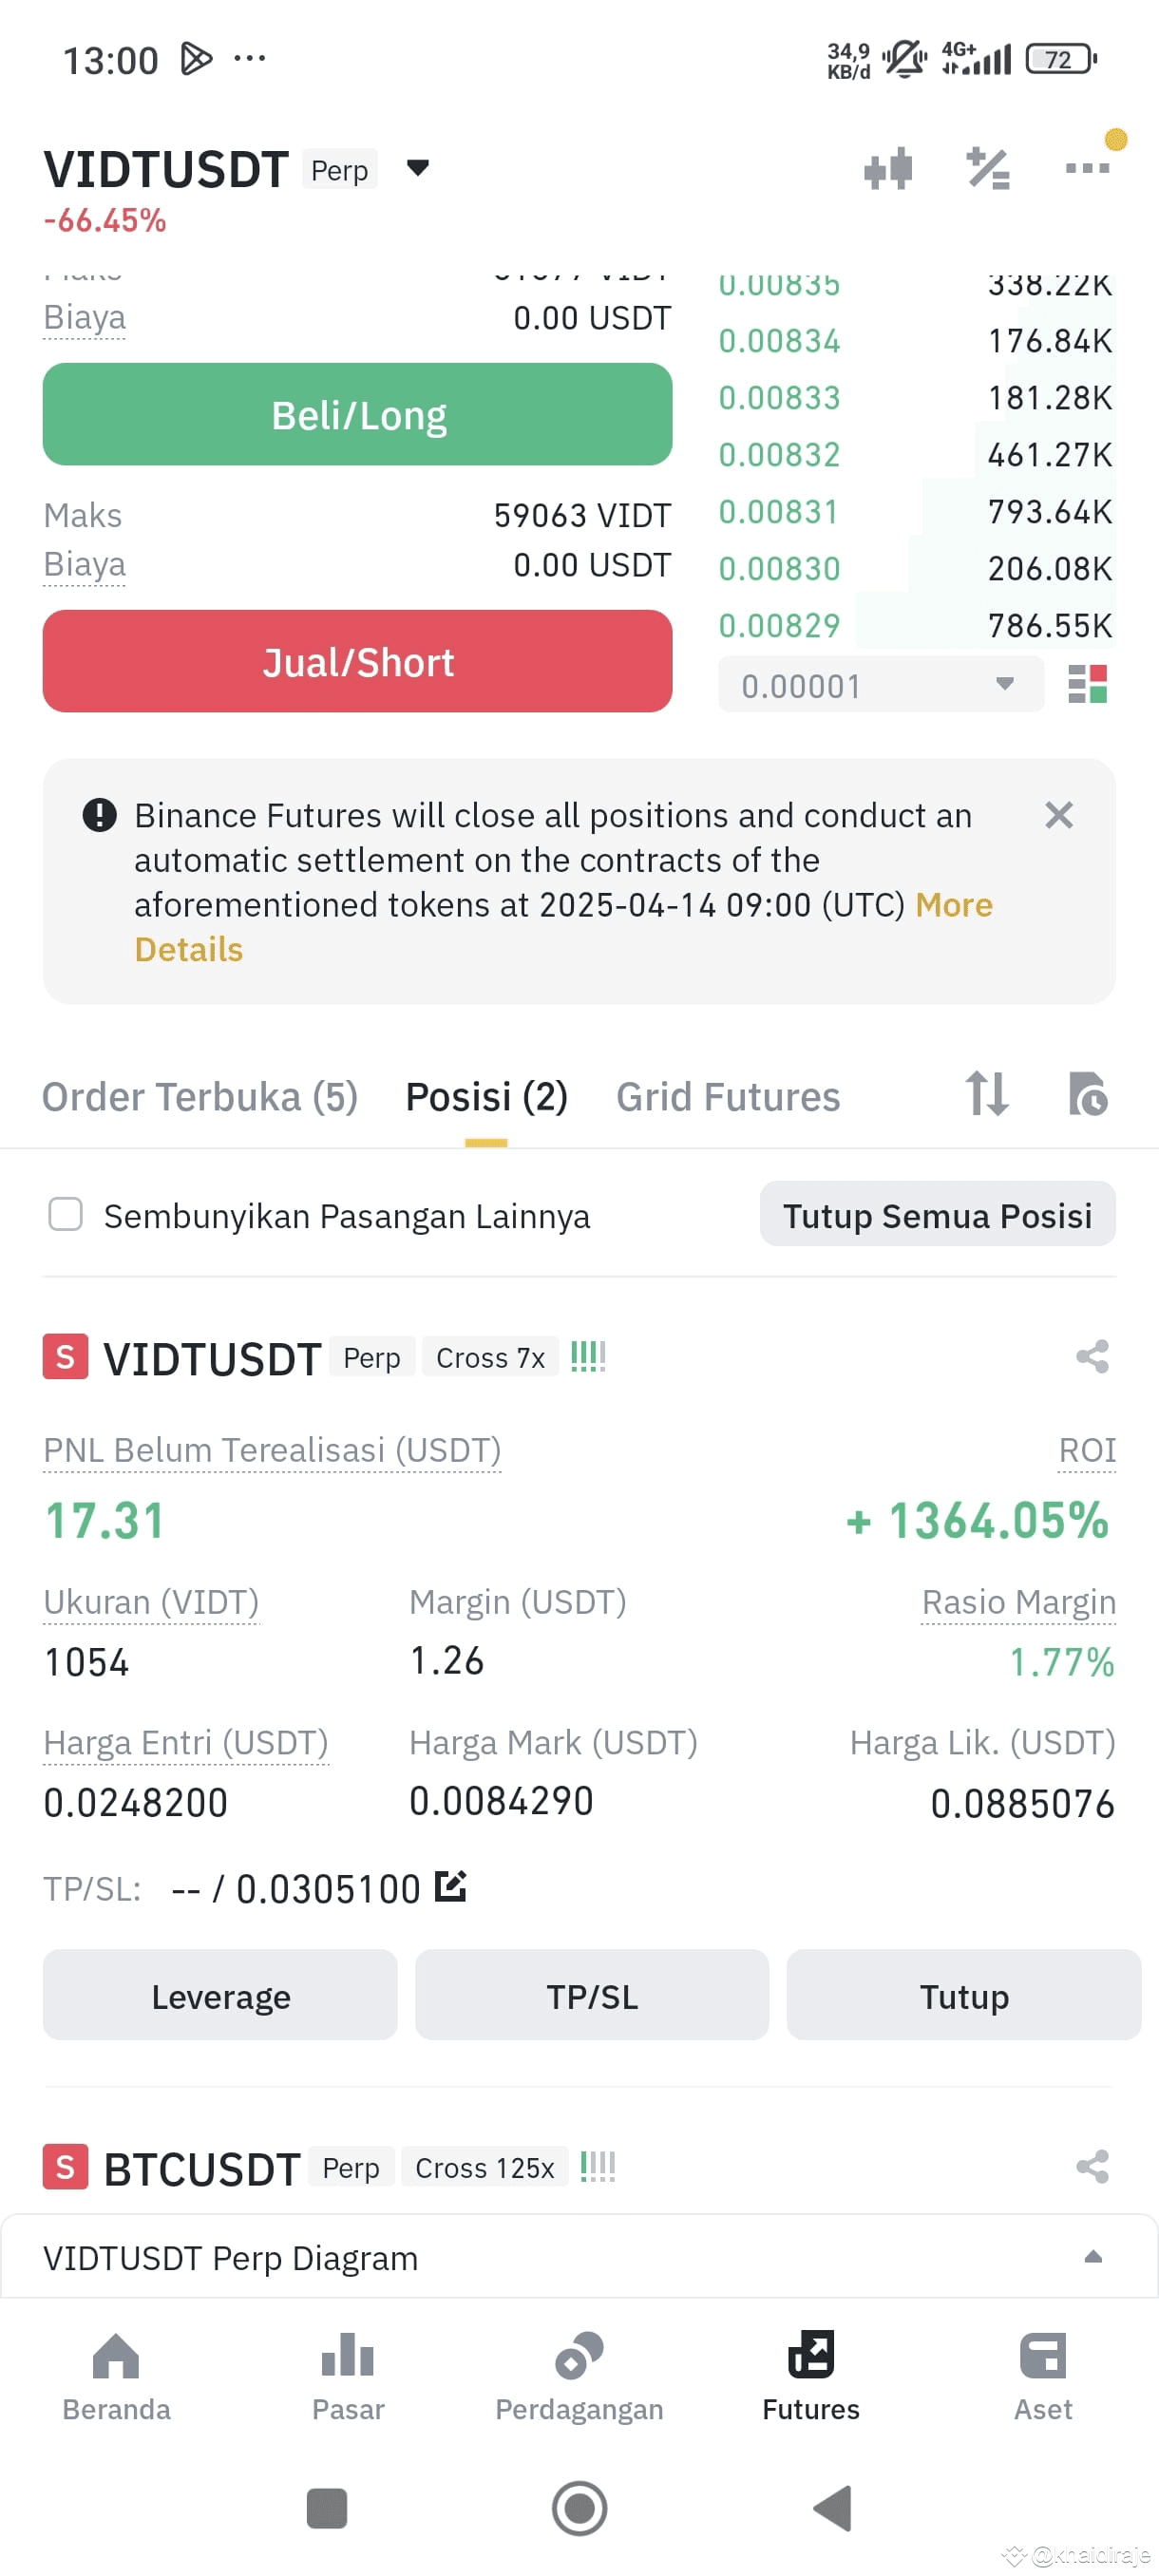The width and height of the screenshot is (1159, 2576).
Task: Open the 0.00001 price precision dropdown
Action: point(881,685)
